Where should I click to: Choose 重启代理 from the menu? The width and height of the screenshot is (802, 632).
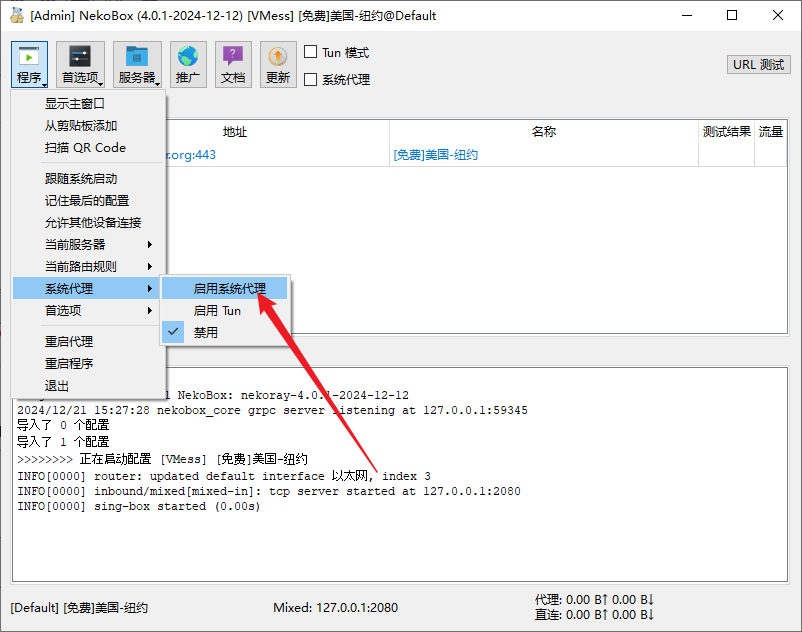pyautogui.click(x=88, y=342)
